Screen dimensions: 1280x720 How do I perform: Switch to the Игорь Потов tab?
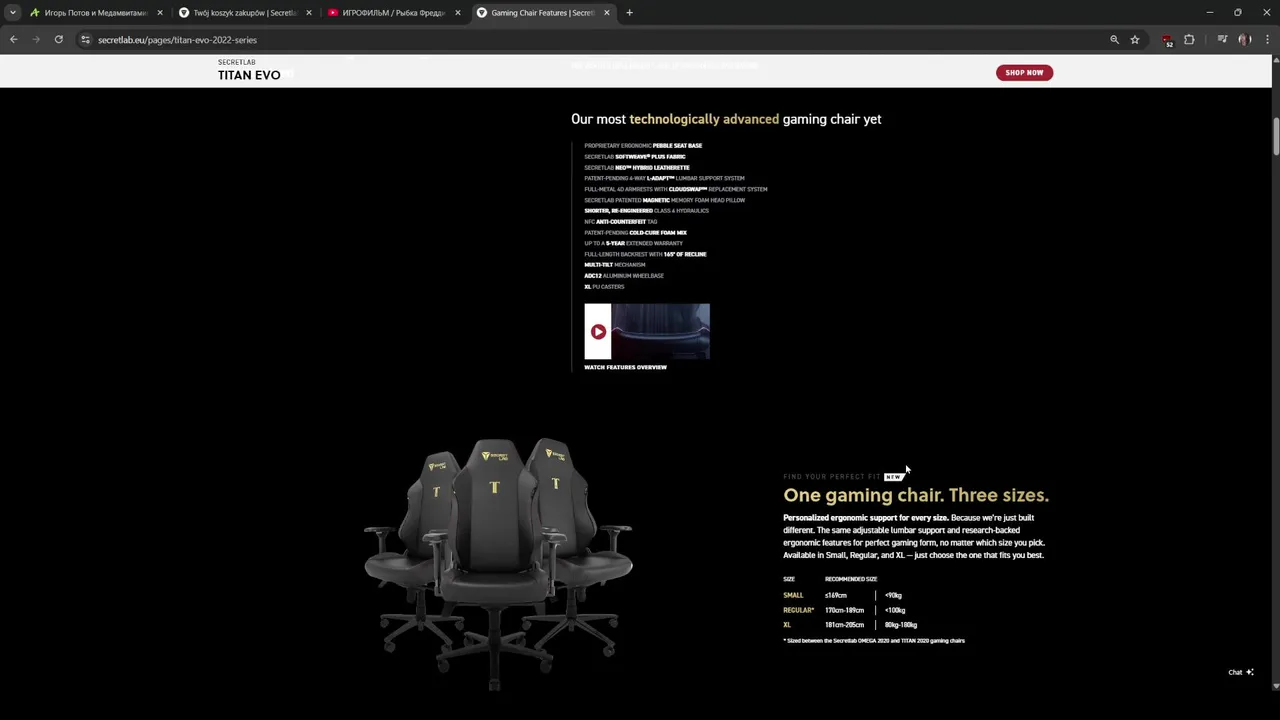coord(96,13)
